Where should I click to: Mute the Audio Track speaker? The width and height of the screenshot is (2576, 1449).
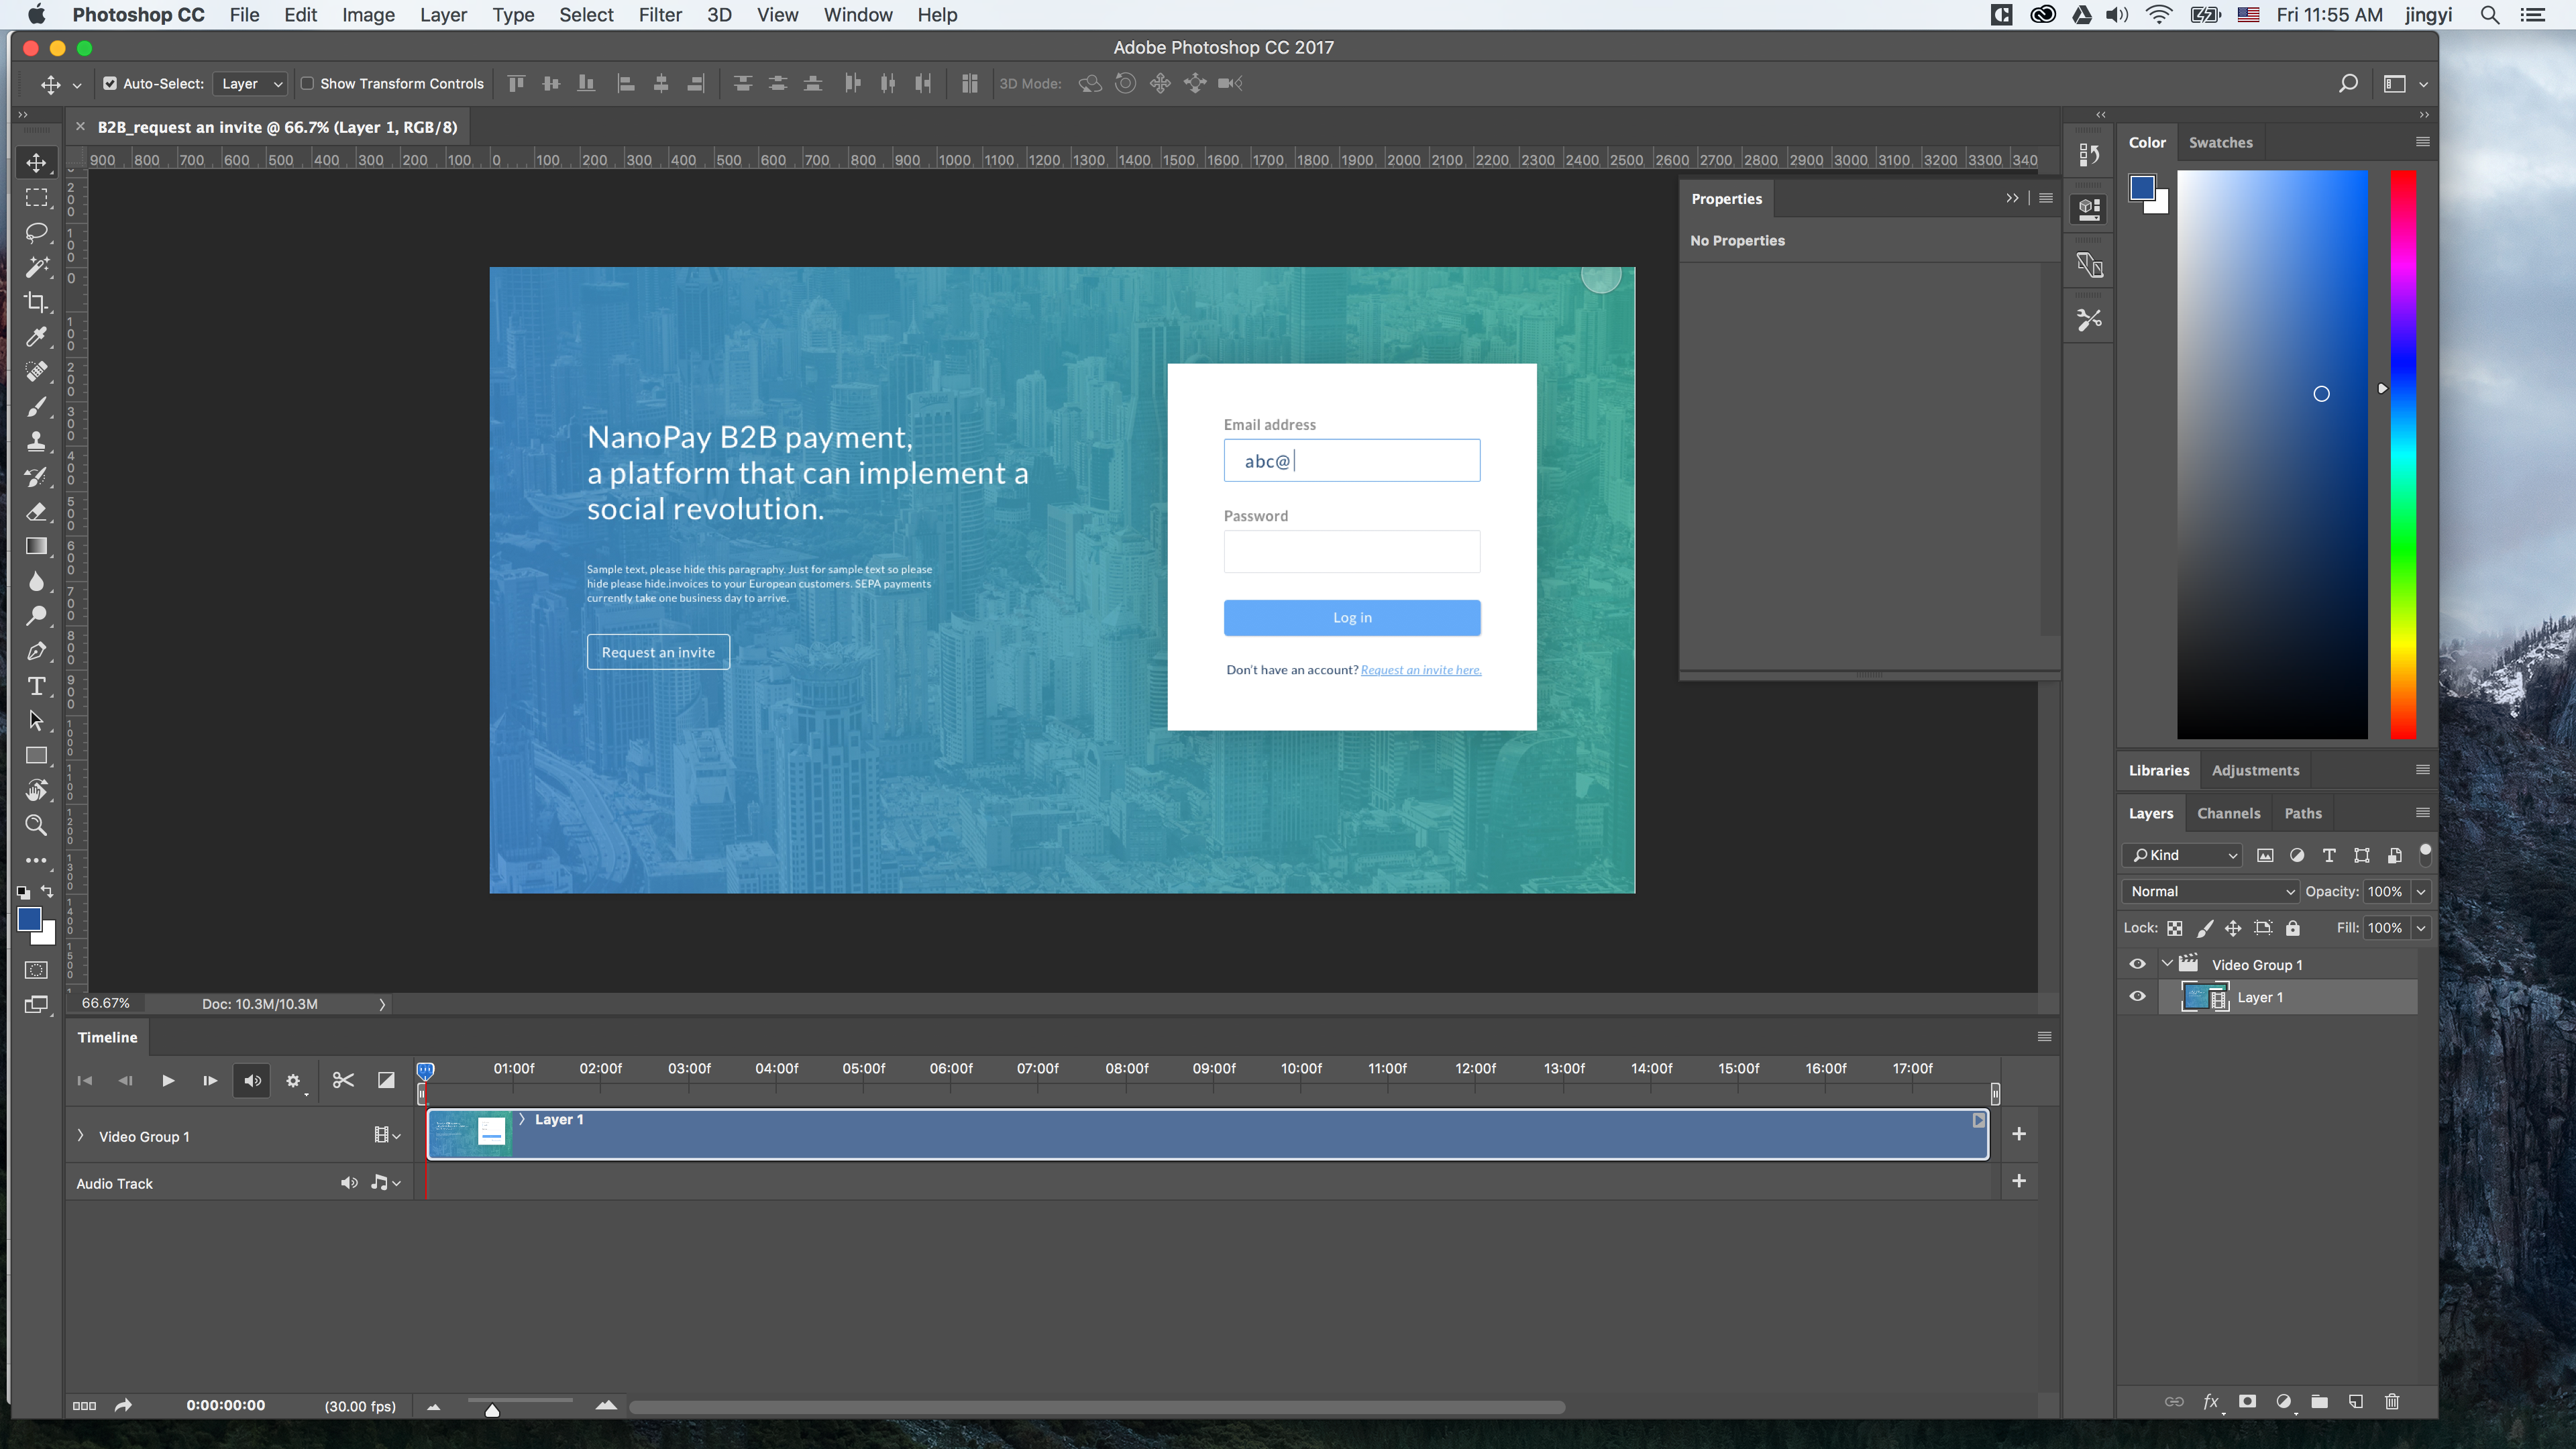(348, 1183)
